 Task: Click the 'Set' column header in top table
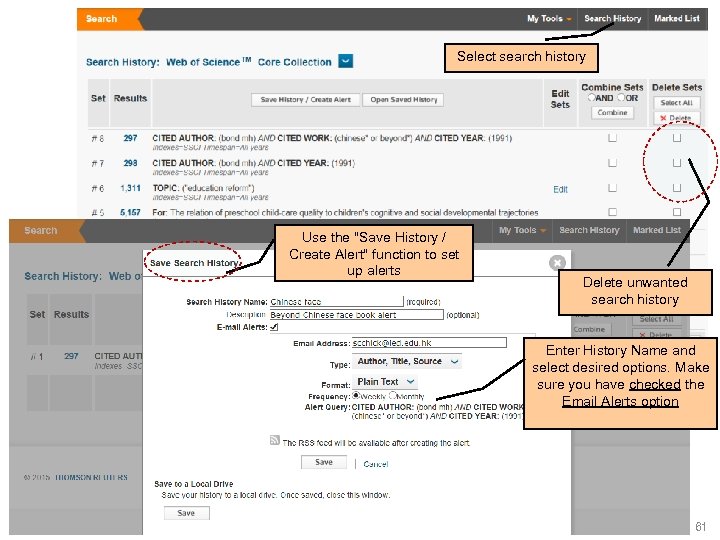(98, 98)
